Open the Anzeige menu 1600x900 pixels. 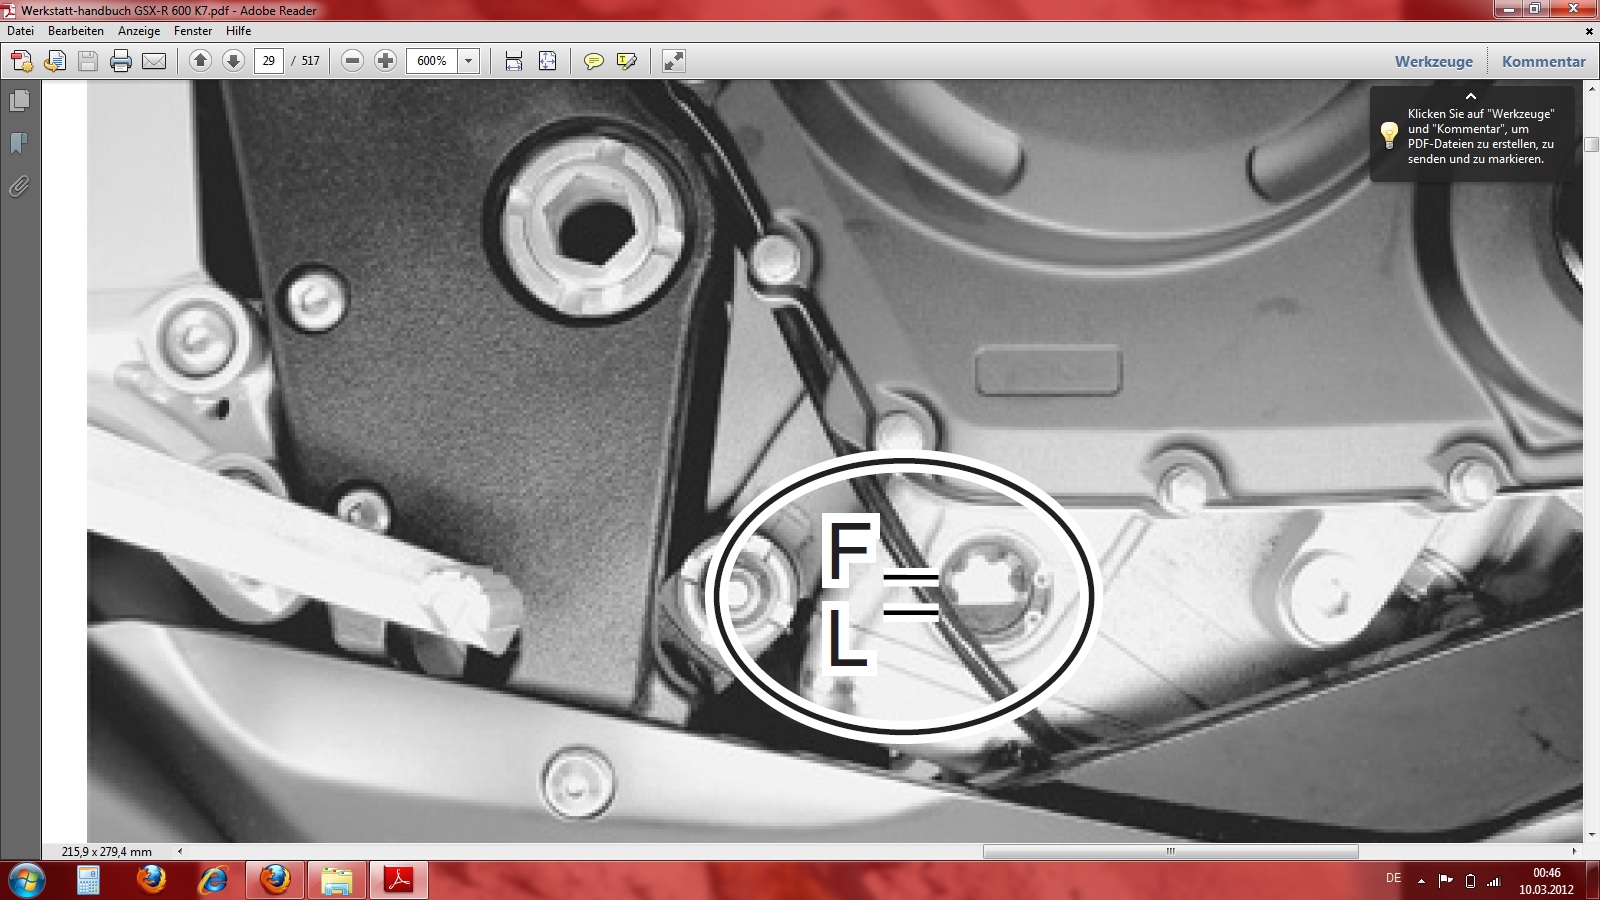coord(139,31)
